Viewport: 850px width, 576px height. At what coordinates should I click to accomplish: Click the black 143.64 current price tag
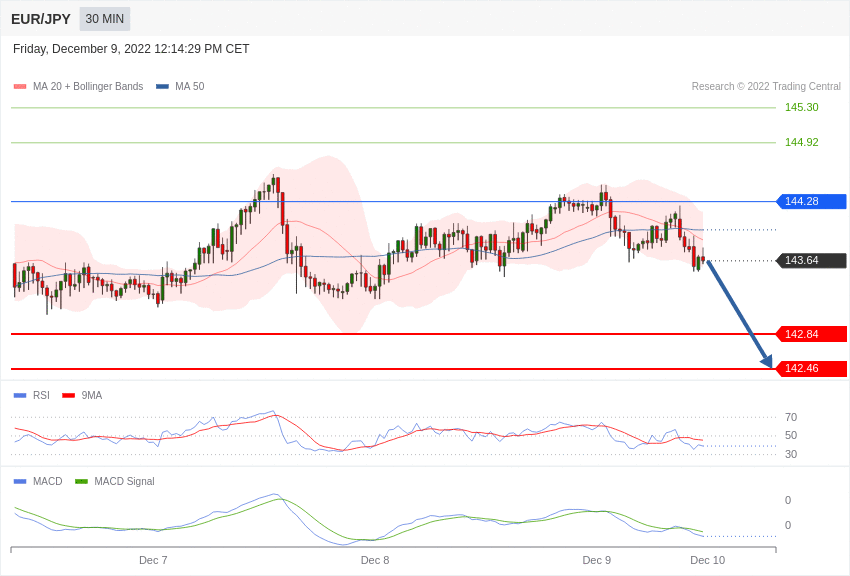(812, 261)
